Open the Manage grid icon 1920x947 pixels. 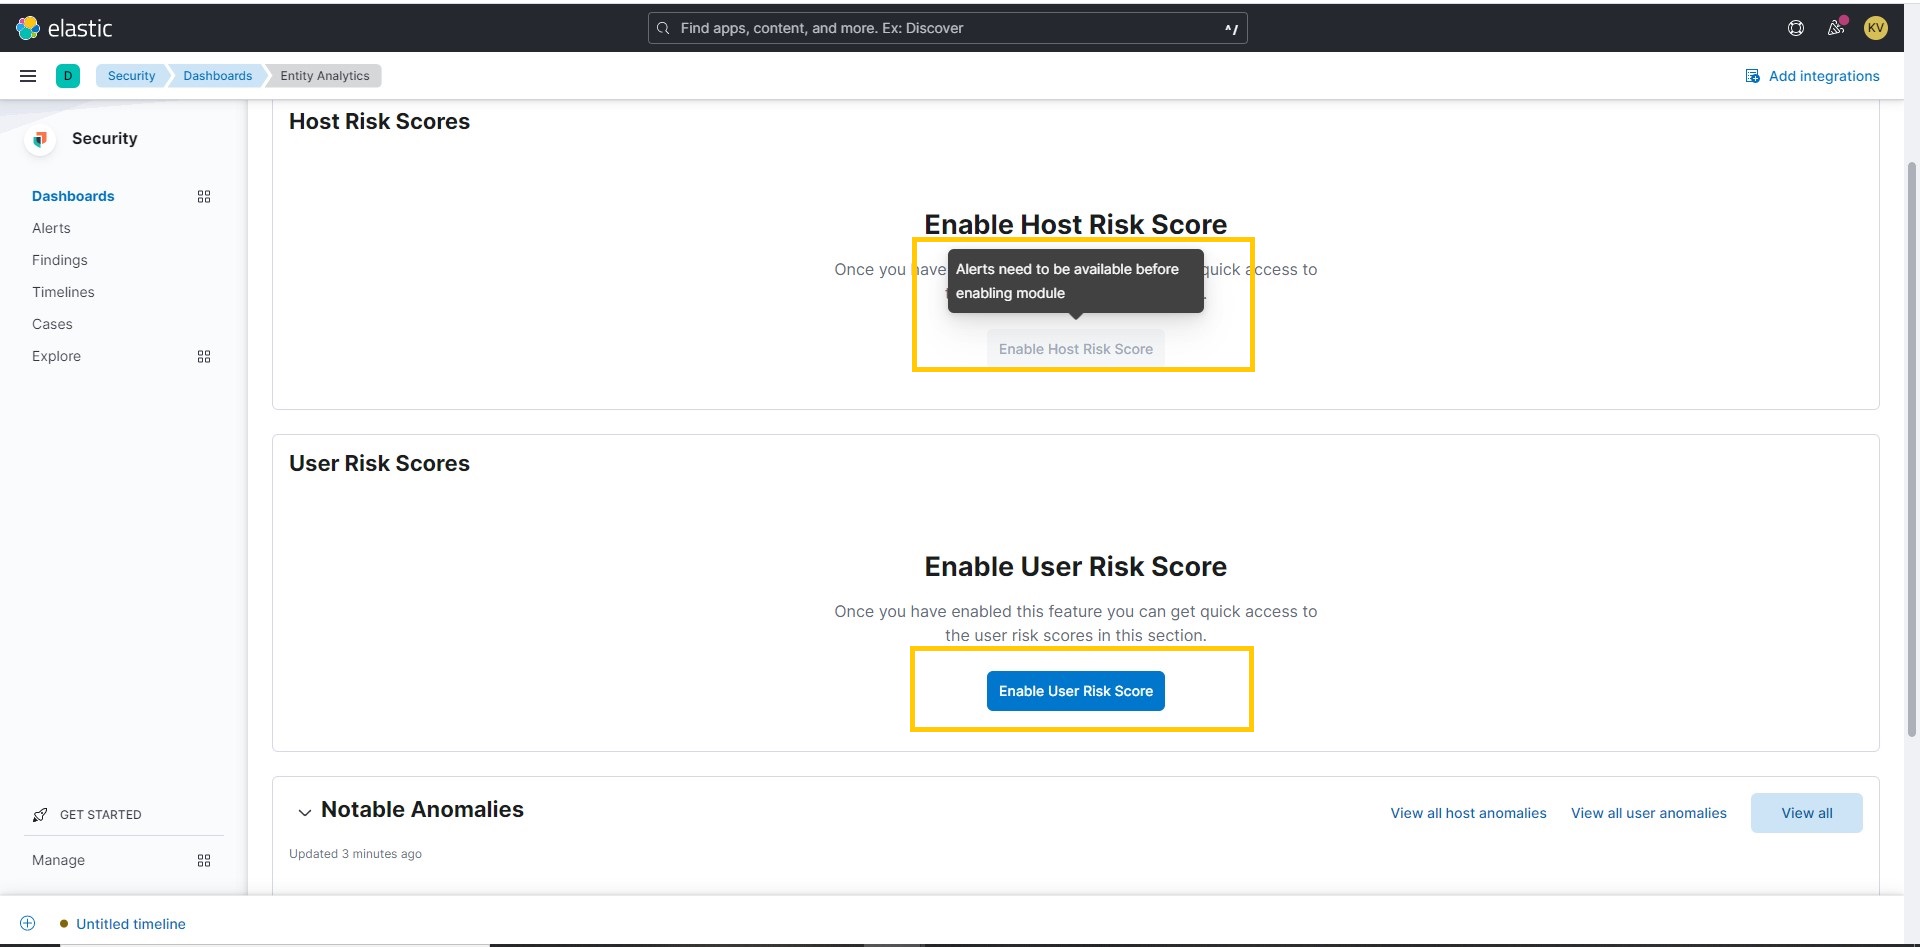(204, 860)
